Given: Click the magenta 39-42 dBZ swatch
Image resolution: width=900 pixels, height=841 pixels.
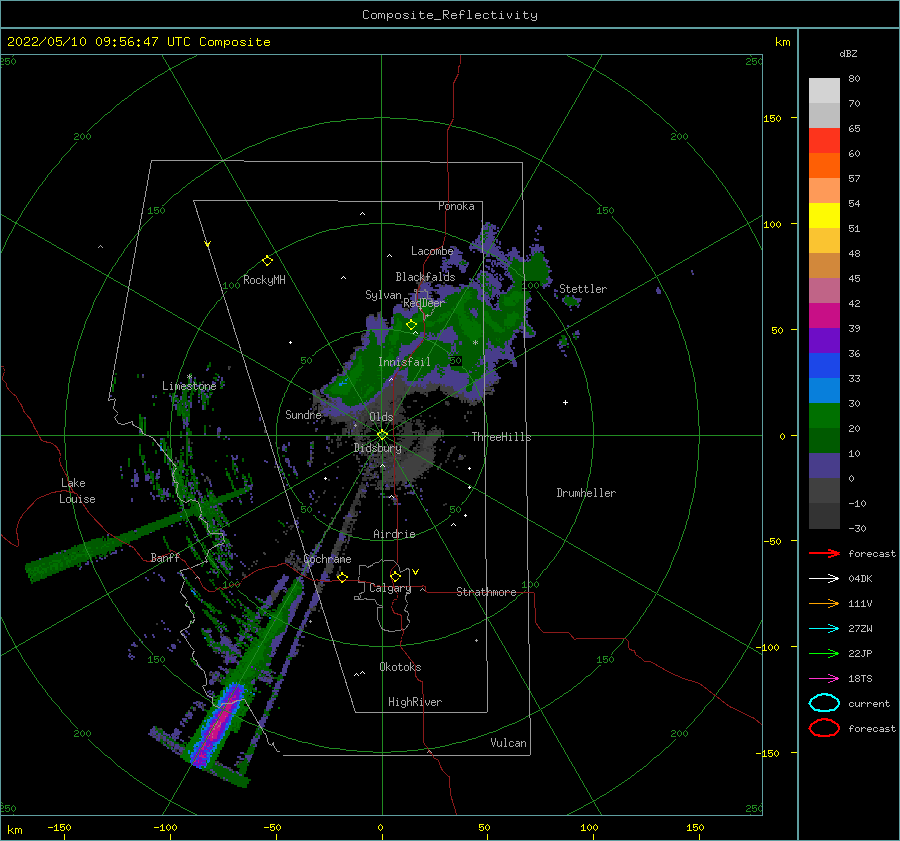Looking at the screenshot, I should [824, 316].
